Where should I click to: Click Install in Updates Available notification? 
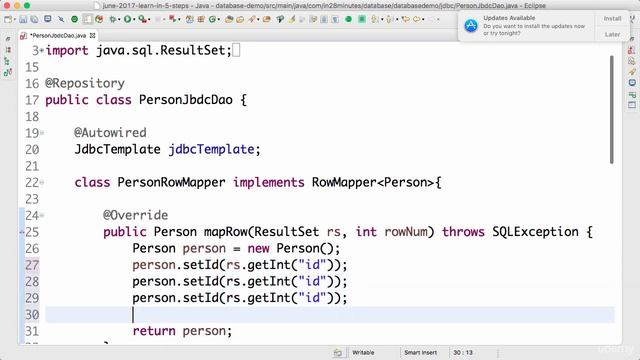click(x=612, y=19)
